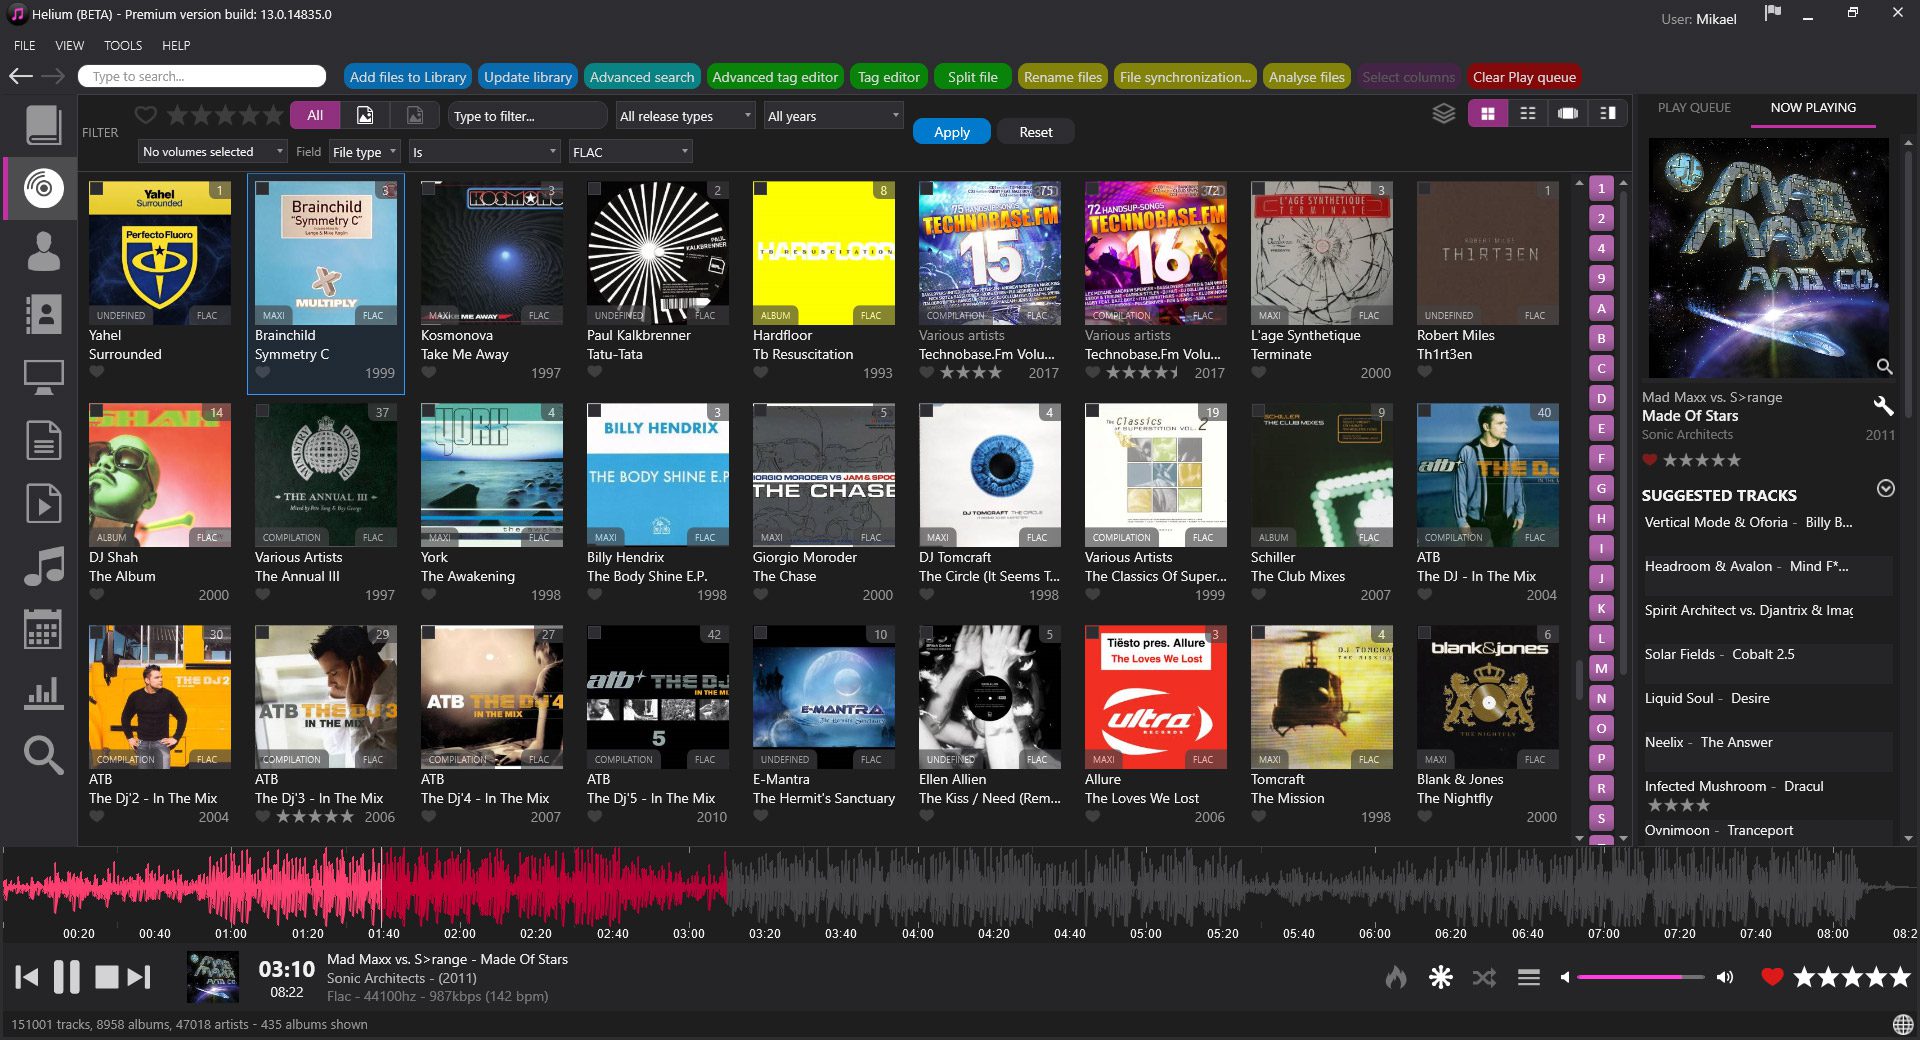Open the All release types dropdown
Screen dimensions: 1920x1040
click(x=684, y=115)
